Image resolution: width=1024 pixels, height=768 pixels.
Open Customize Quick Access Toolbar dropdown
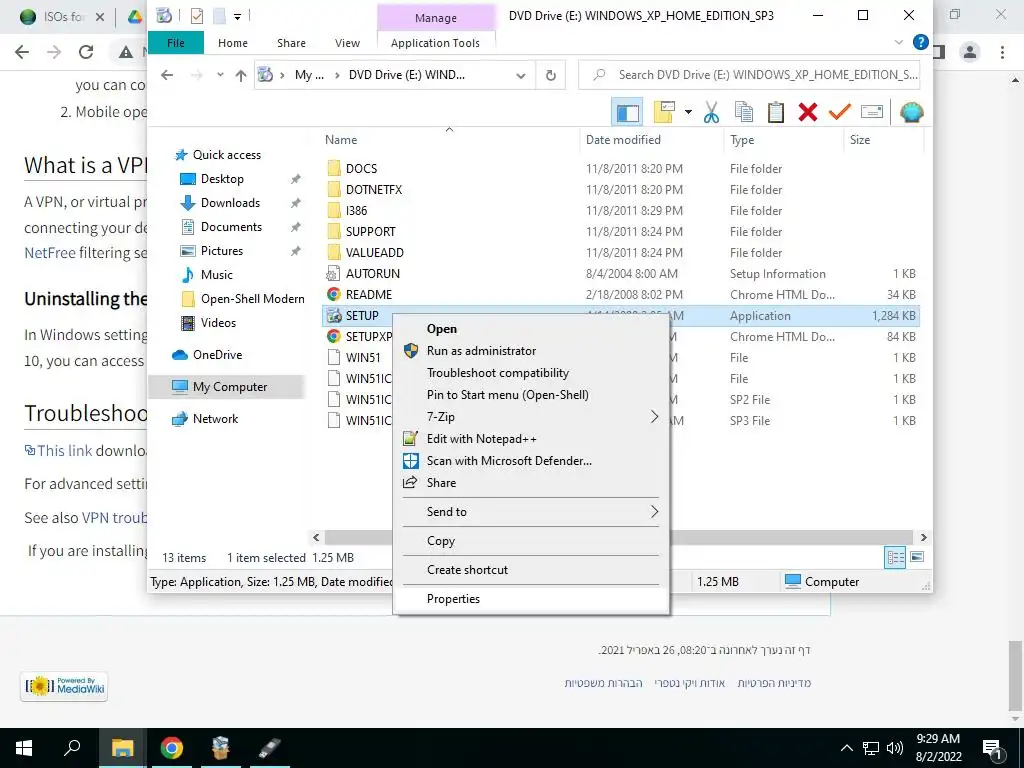(x=238, y=16)
